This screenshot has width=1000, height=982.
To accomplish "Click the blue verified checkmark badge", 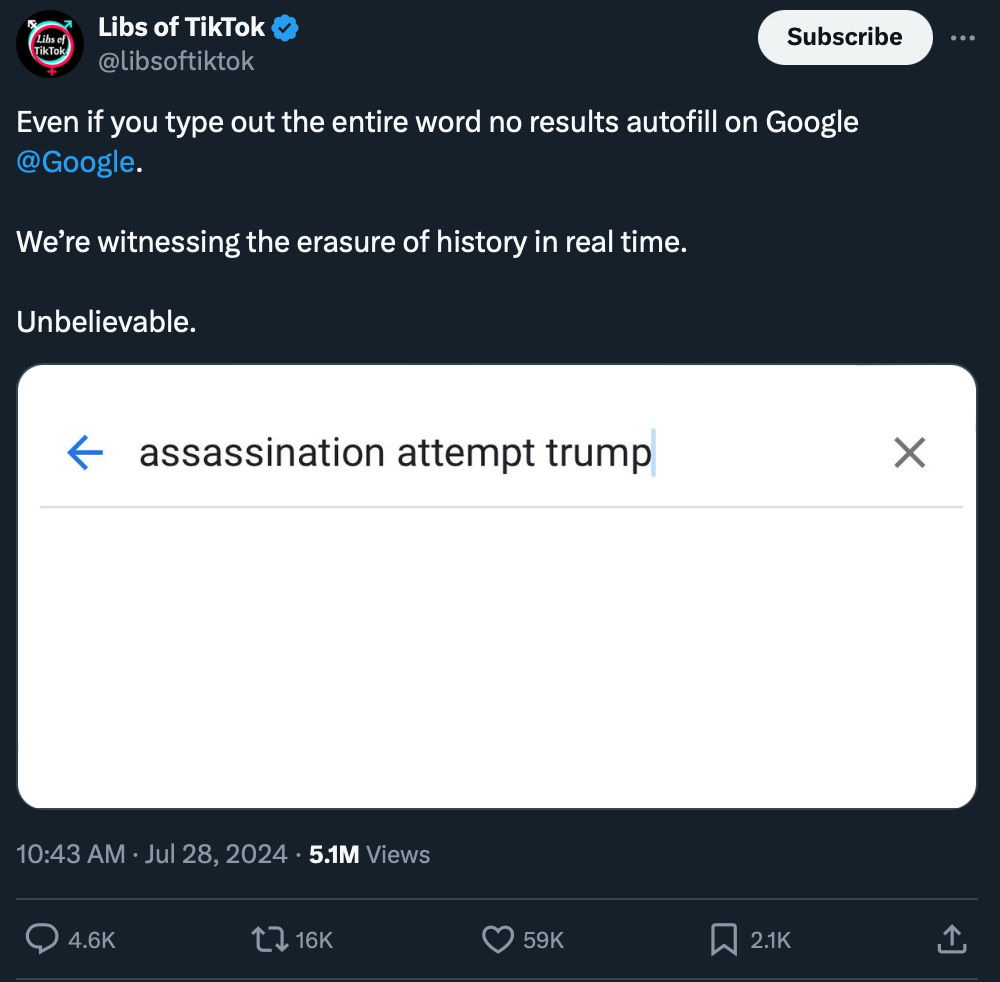I will click(286, 29).
